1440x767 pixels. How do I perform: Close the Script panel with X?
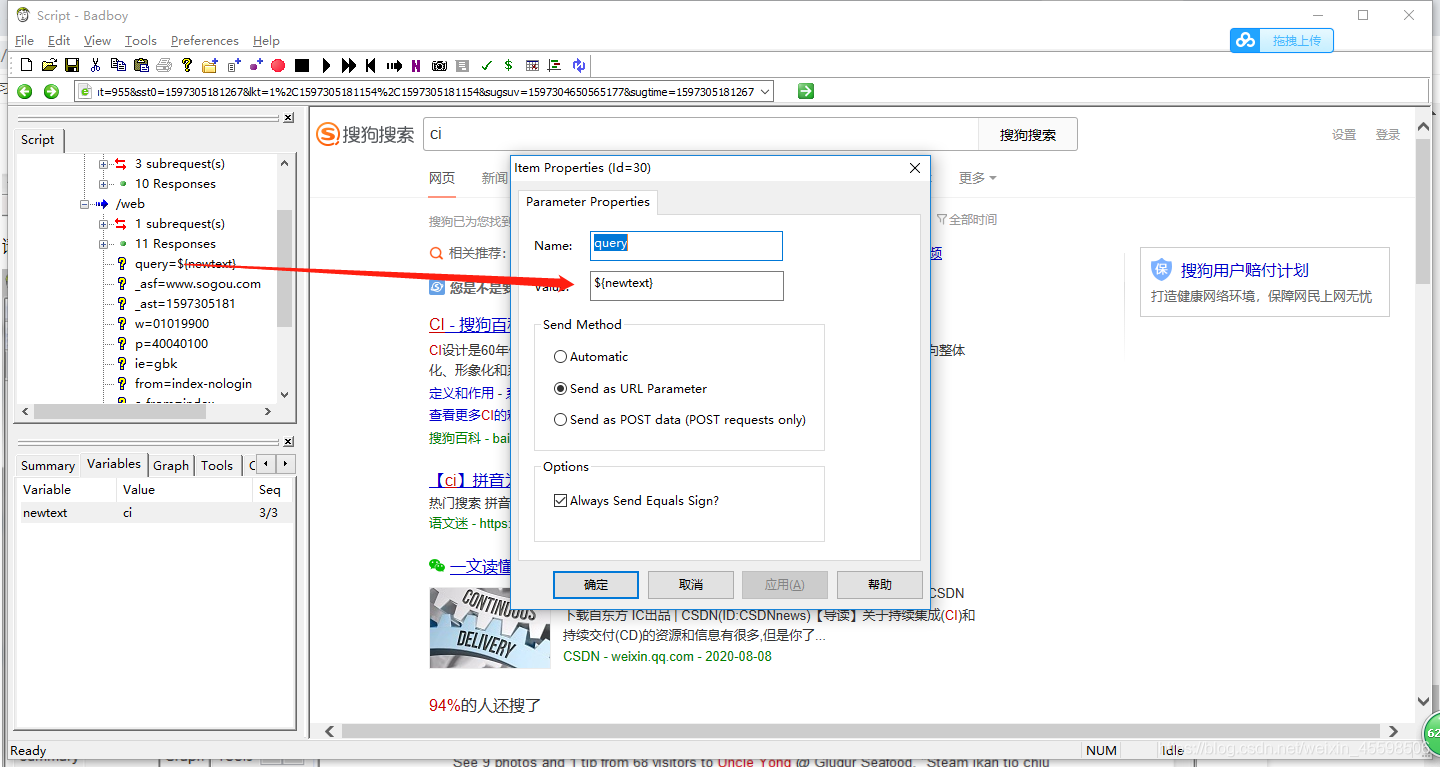pos(288,118)
